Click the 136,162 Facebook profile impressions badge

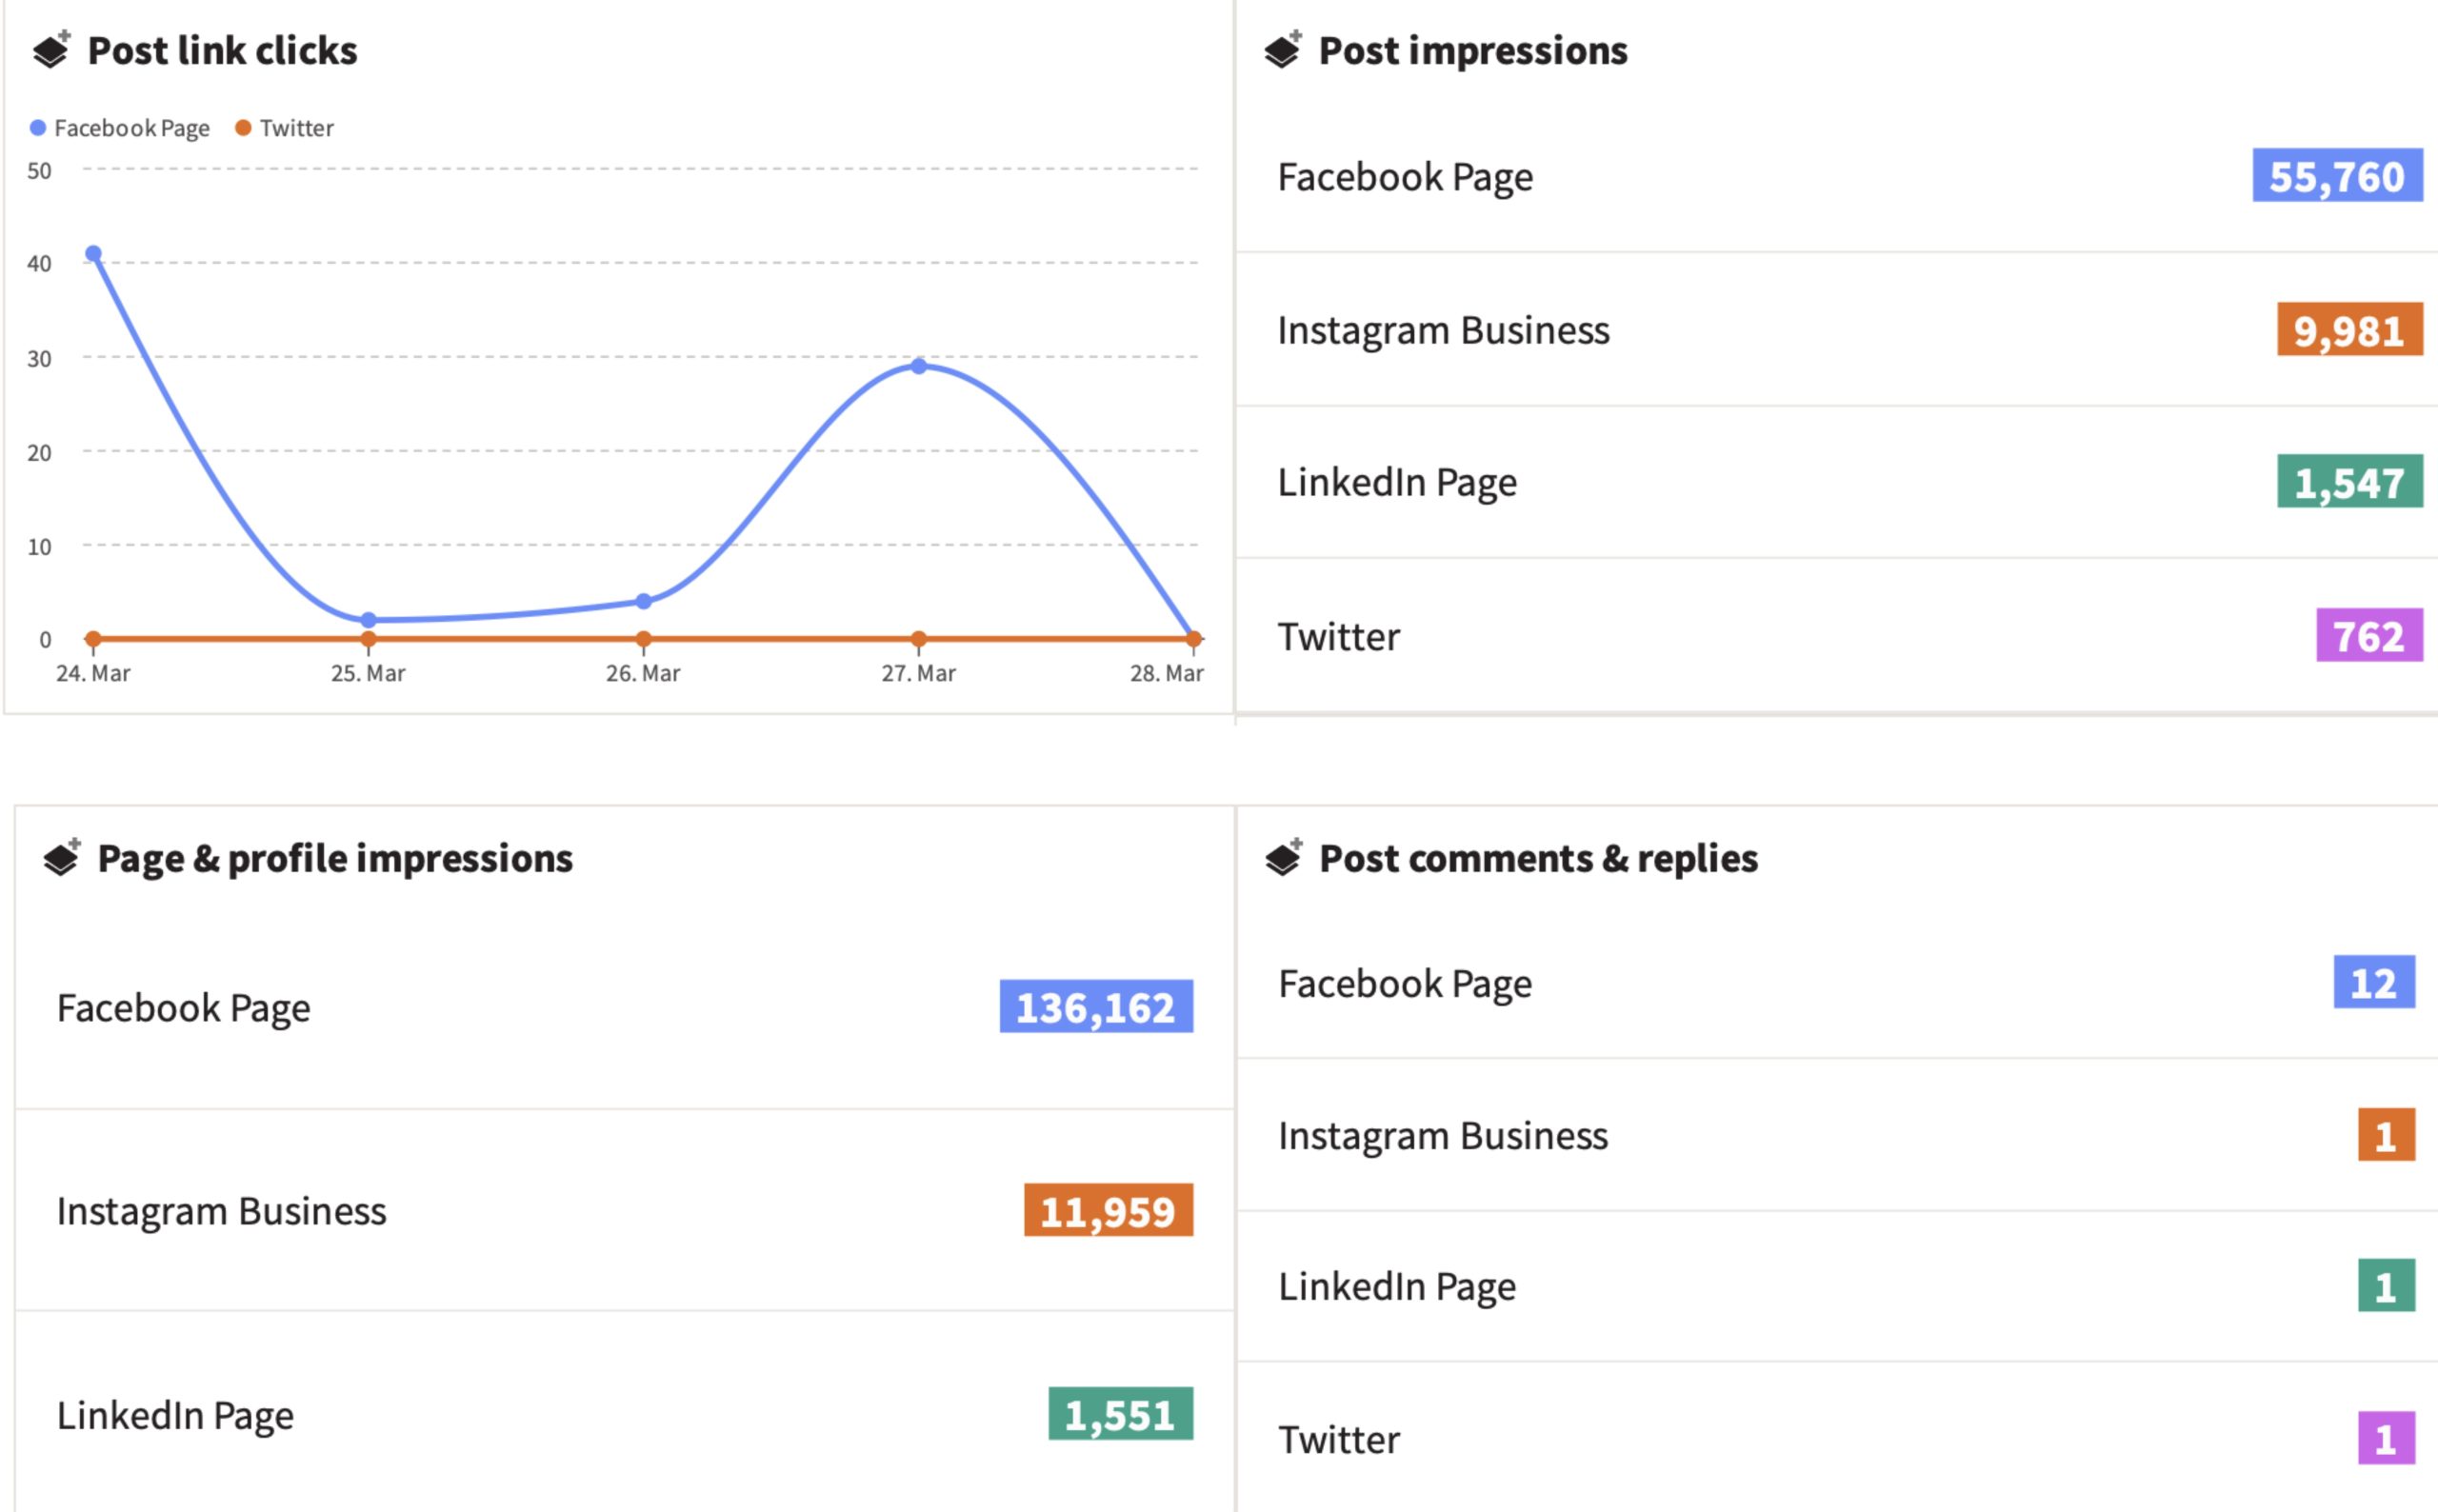[1095, 1007]
